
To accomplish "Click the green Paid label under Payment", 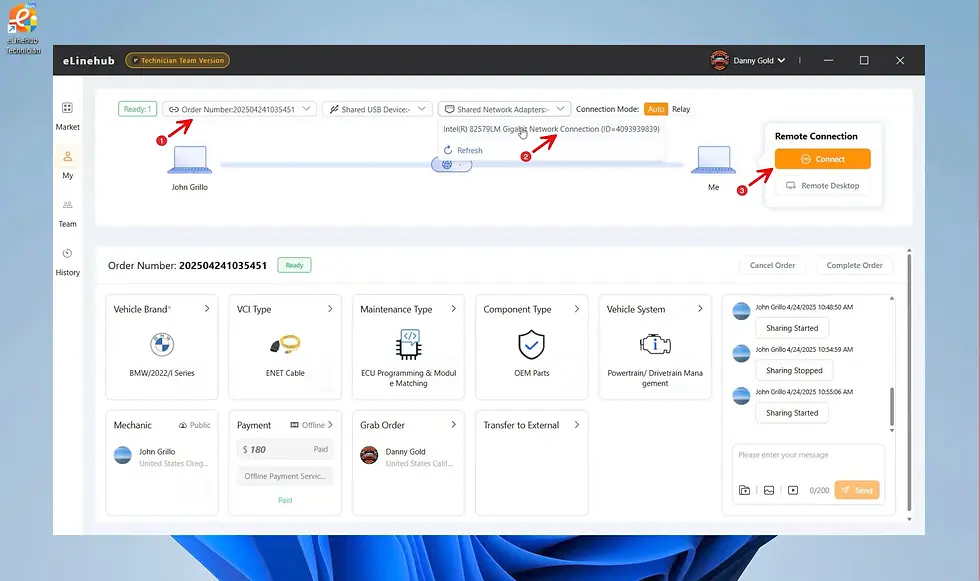I will point(285,500).
